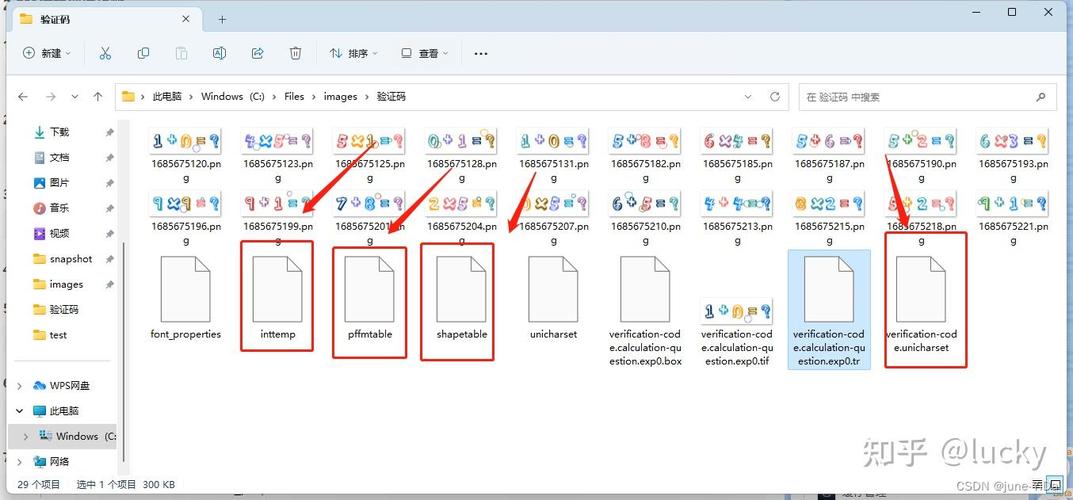The image size is (1073, 500).
Task: Collapse 此电脑 in the sidebar
Action: (x=20, y=411)
